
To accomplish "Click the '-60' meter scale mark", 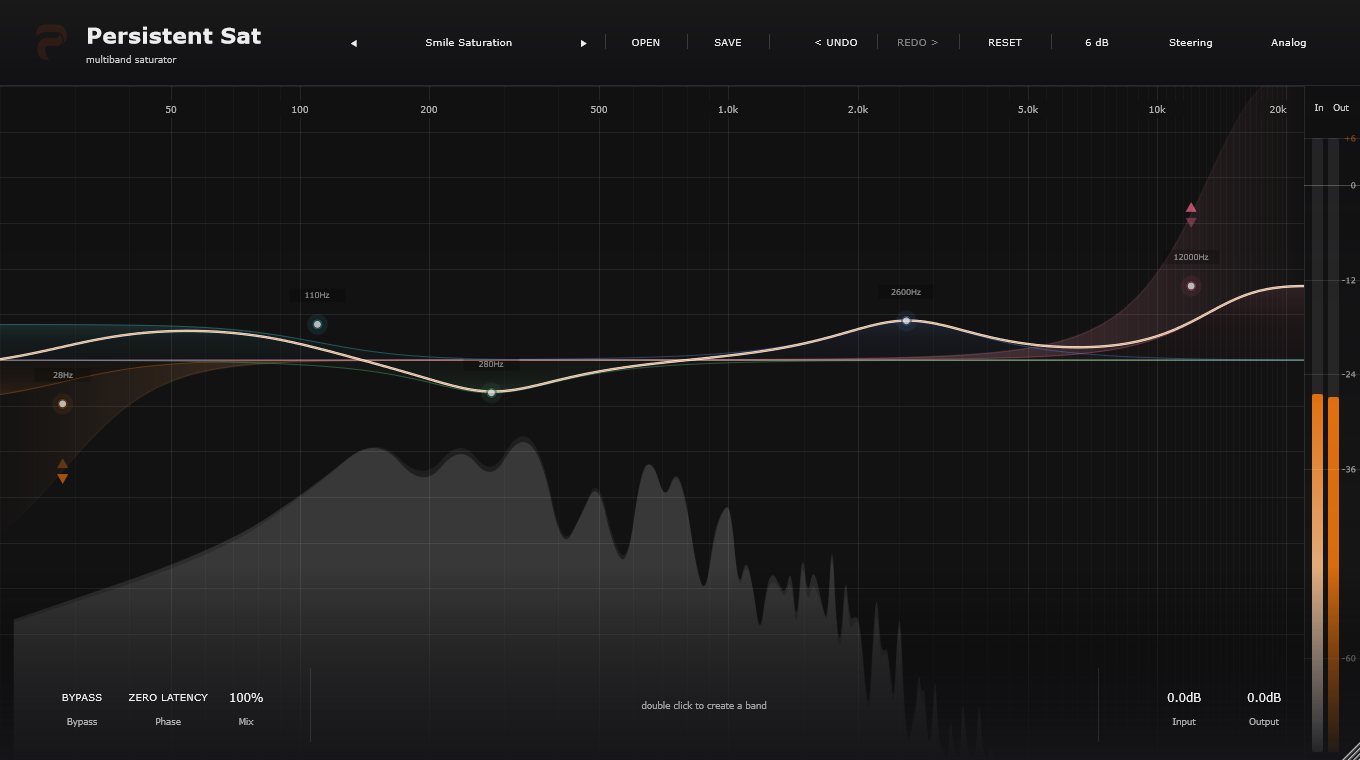I will [x=1350, y=659].
